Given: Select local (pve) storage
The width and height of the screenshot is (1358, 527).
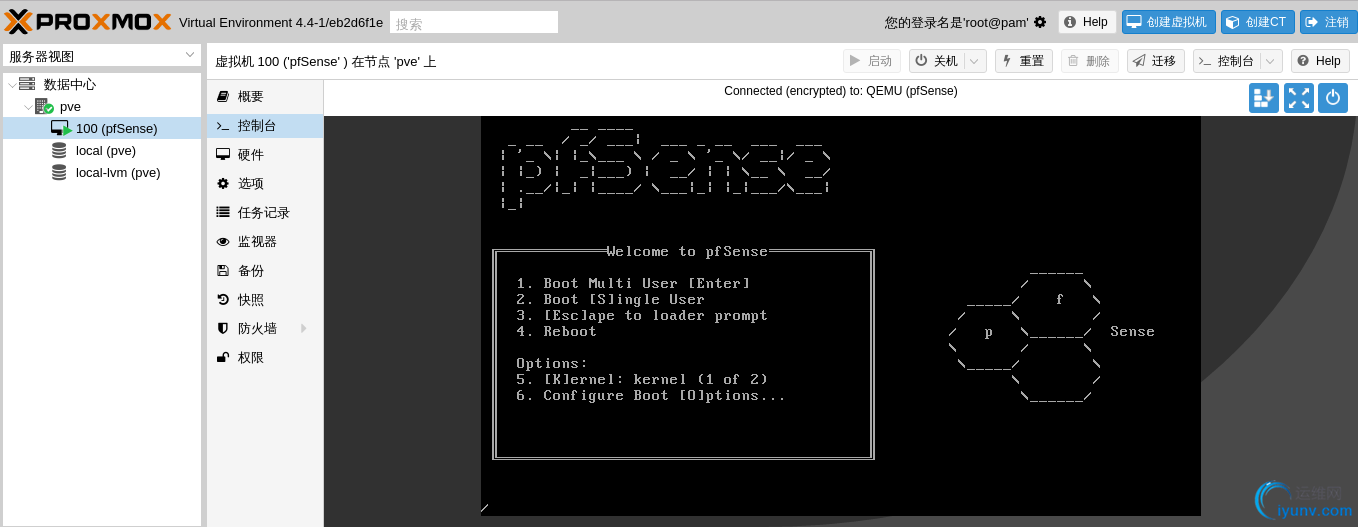Looking at the screenshot, I should pos(106,150).
